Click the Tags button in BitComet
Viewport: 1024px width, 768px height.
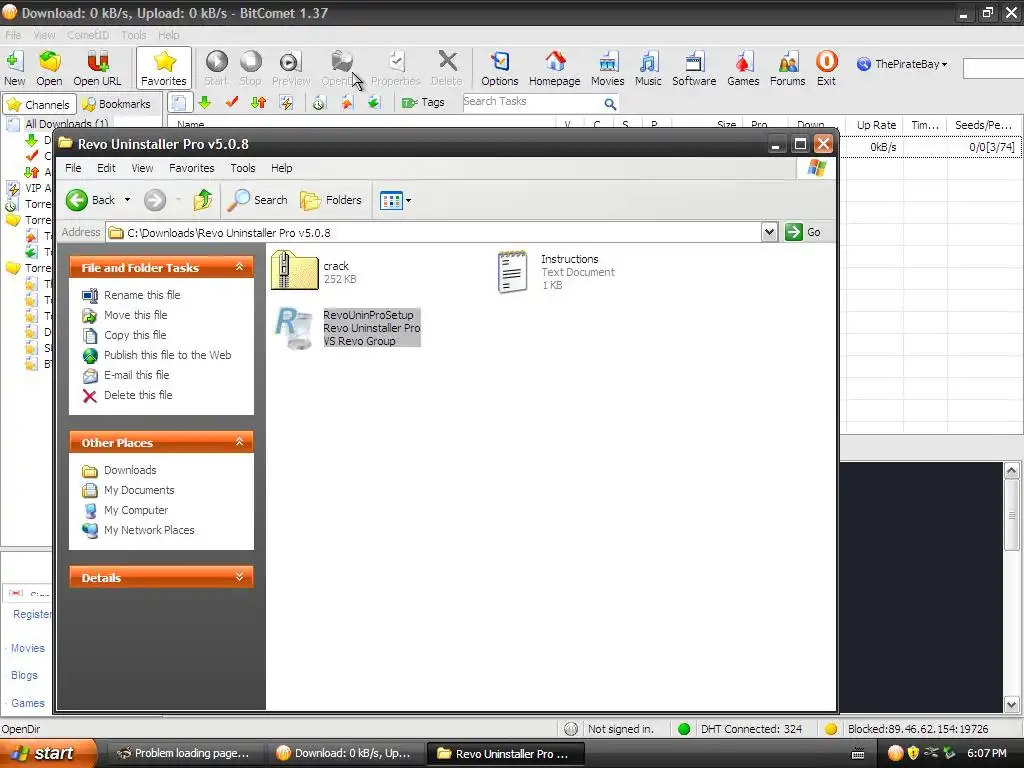[x=423, y=103]
